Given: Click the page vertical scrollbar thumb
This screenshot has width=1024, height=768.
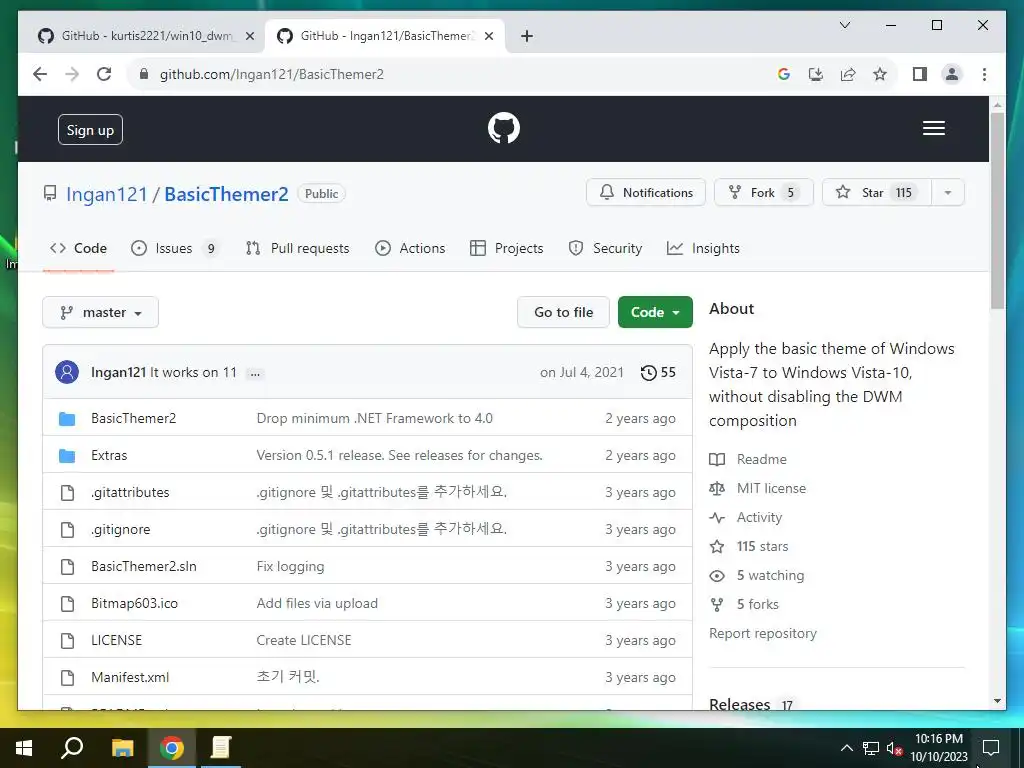Looking at the screenshot, I should (x=997, y=210).
